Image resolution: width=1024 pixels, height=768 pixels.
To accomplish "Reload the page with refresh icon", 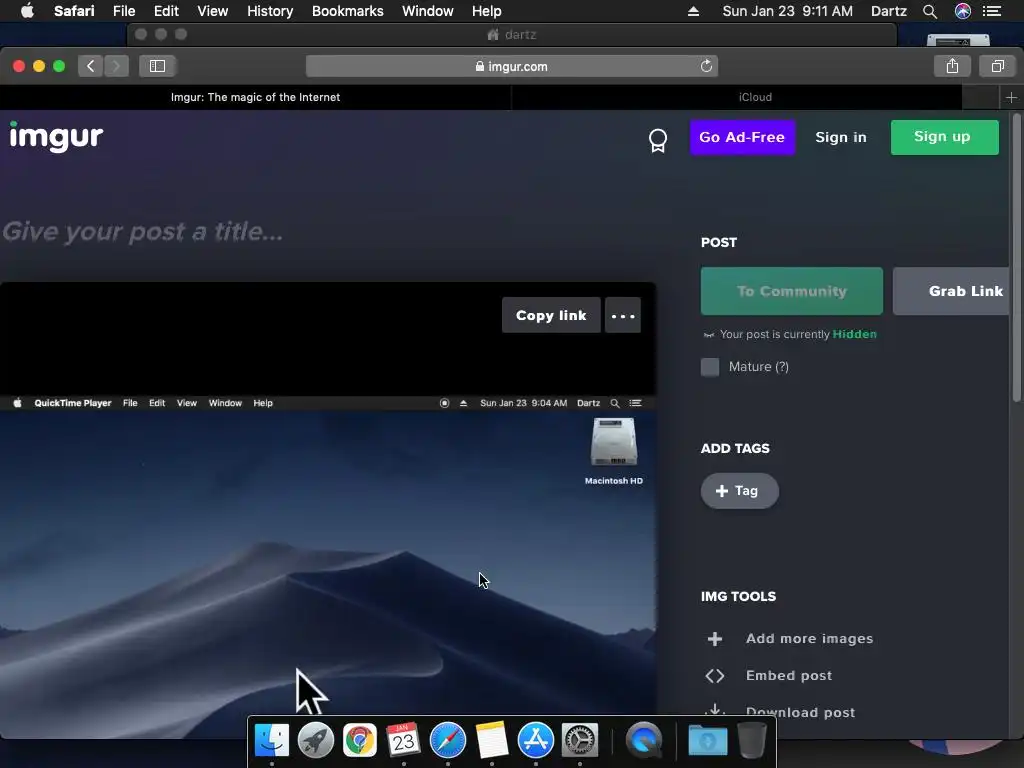I will (x=706, y=66).
